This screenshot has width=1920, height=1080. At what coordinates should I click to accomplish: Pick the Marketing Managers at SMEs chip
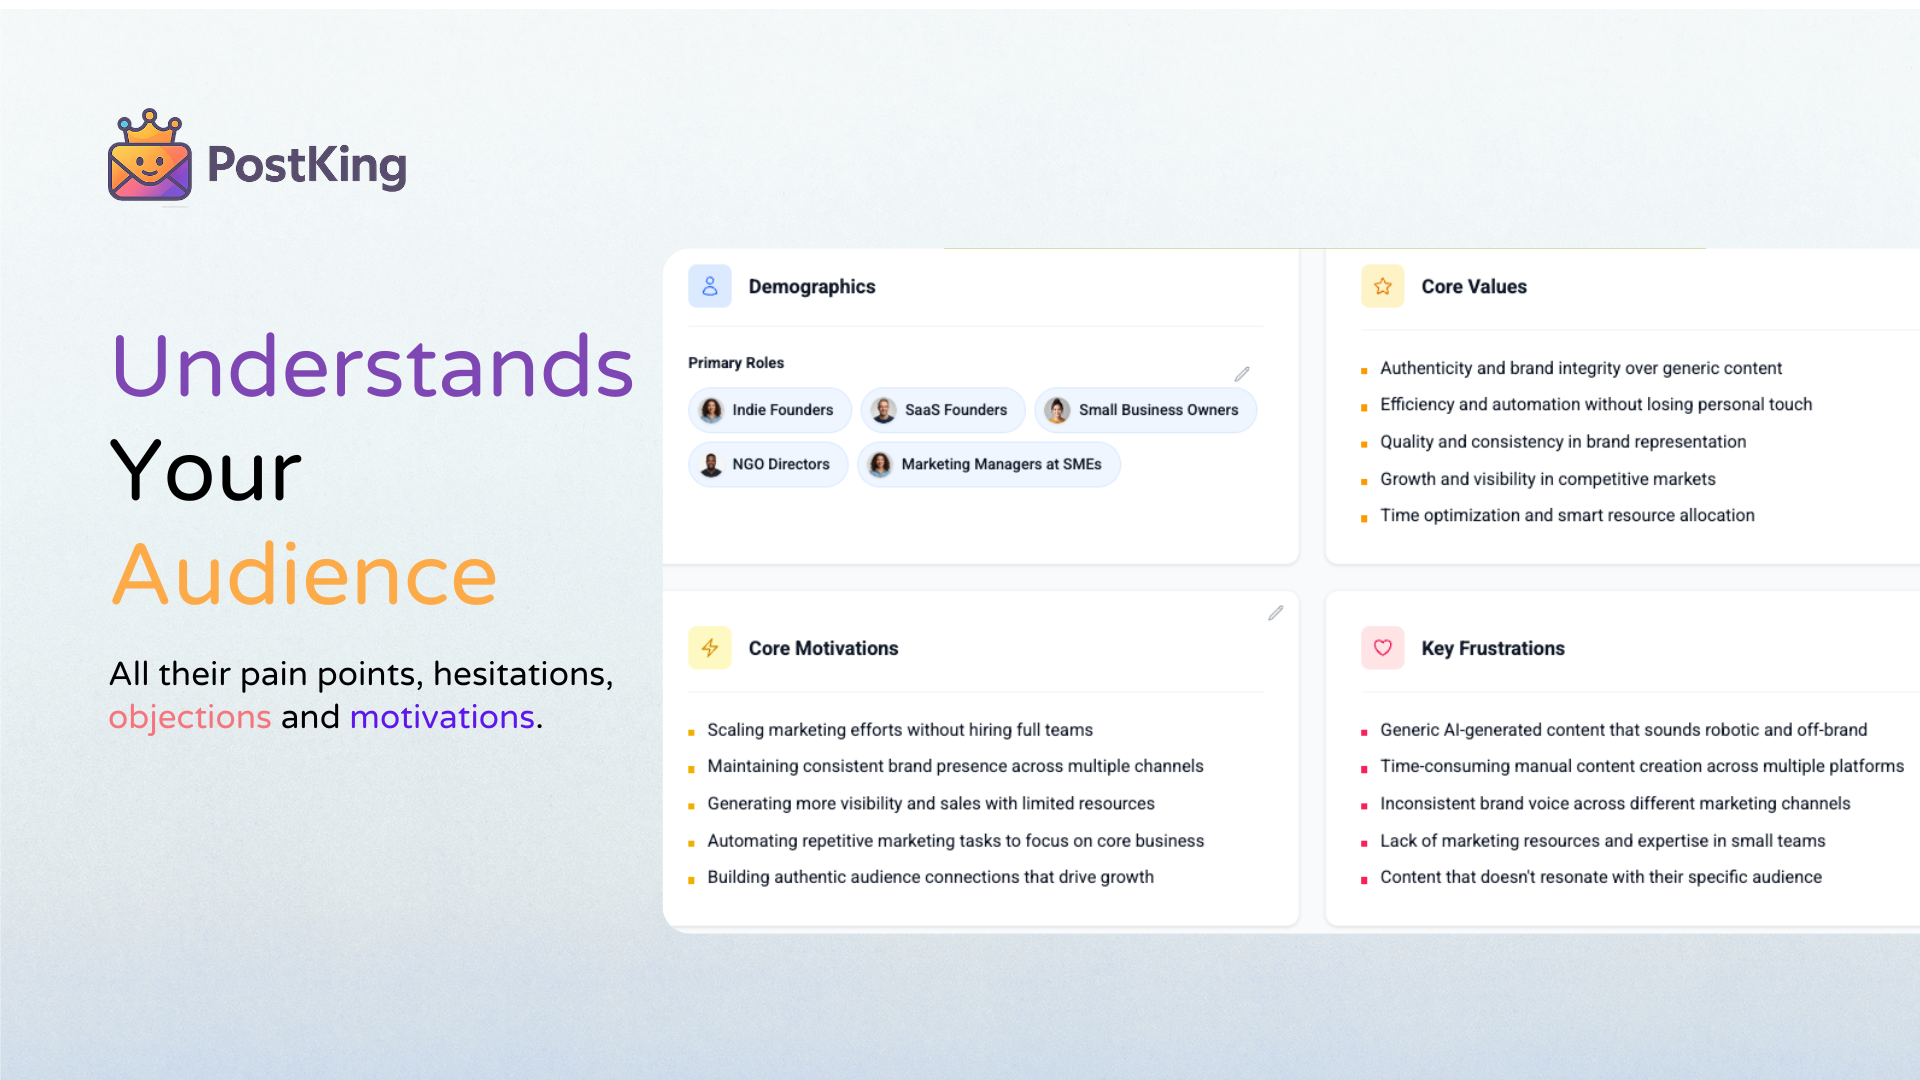[x=988, y=464]
